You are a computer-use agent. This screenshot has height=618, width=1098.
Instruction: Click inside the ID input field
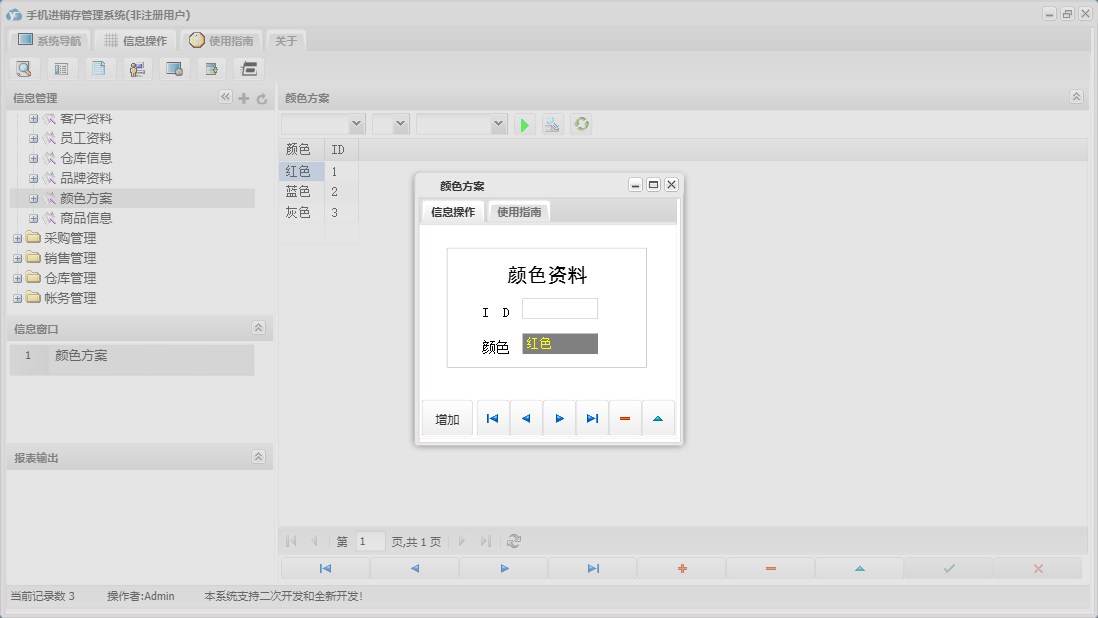click(560, 308)
